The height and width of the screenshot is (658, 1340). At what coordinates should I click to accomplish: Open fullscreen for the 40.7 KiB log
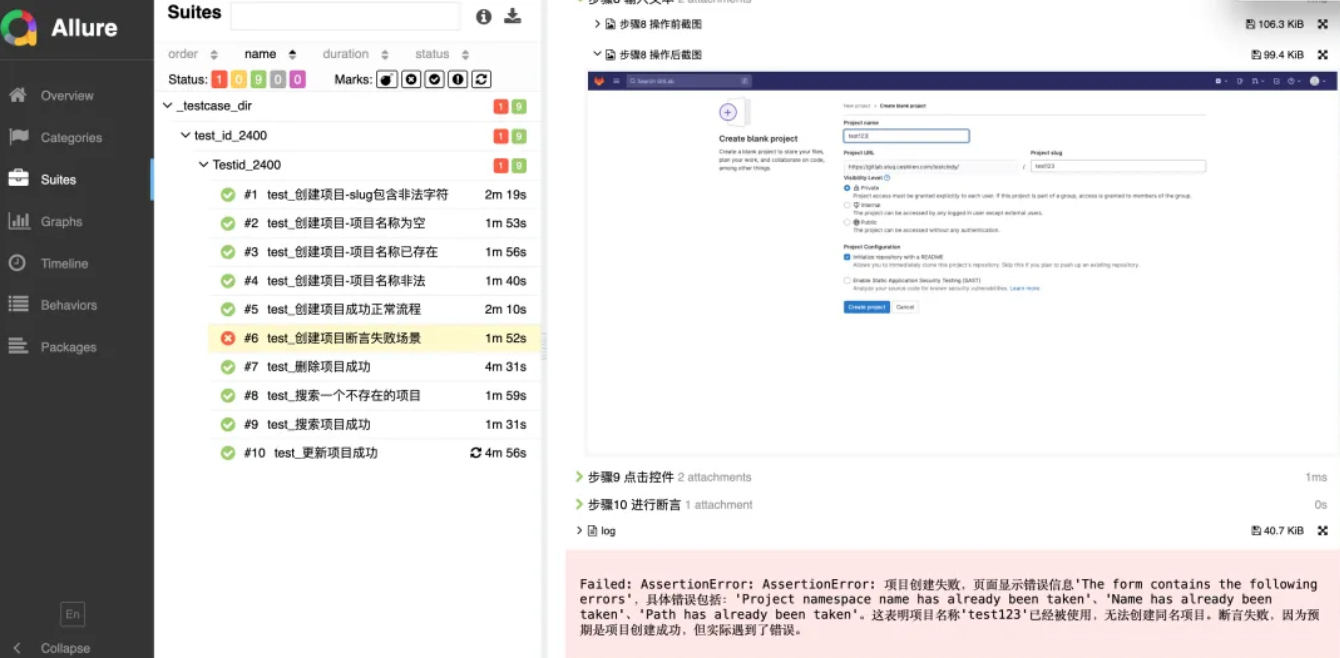(x=1322, y=531)
